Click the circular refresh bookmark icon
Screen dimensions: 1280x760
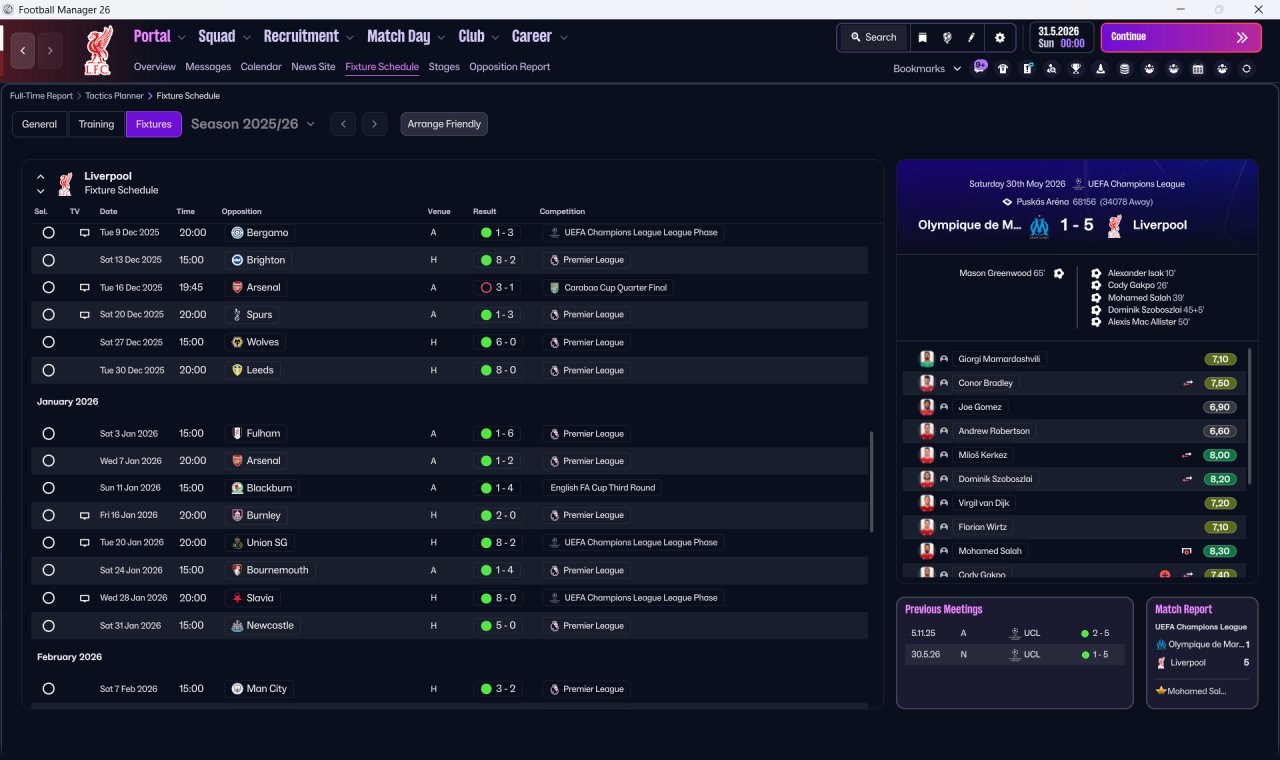click(1246, 69)
